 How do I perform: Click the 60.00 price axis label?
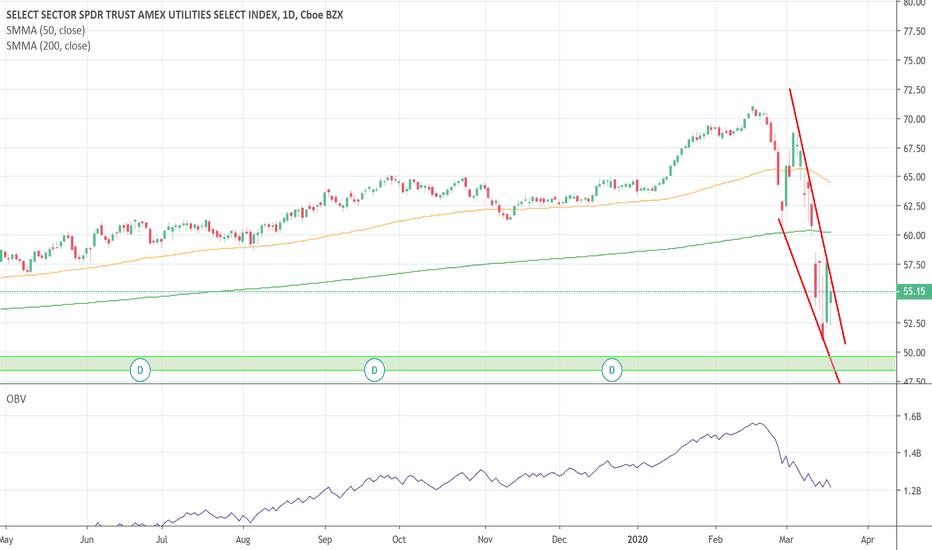coord(914,235)
